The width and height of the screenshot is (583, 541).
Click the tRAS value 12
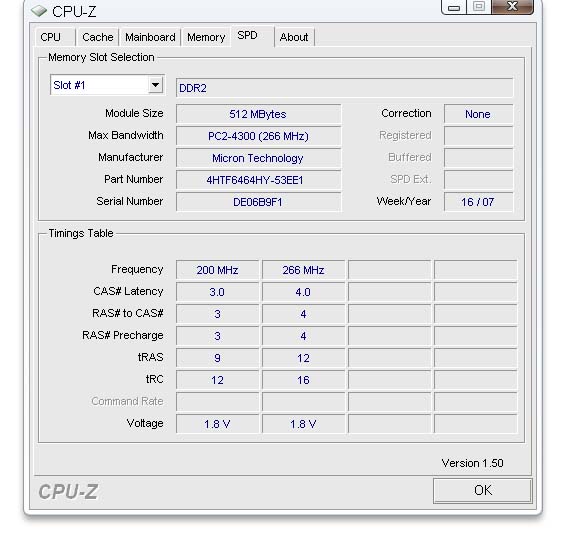[x=303, y=358]
